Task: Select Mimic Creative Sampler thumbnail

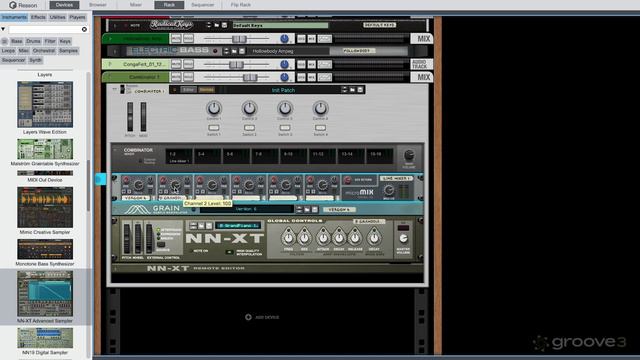Action: point(45,207)
